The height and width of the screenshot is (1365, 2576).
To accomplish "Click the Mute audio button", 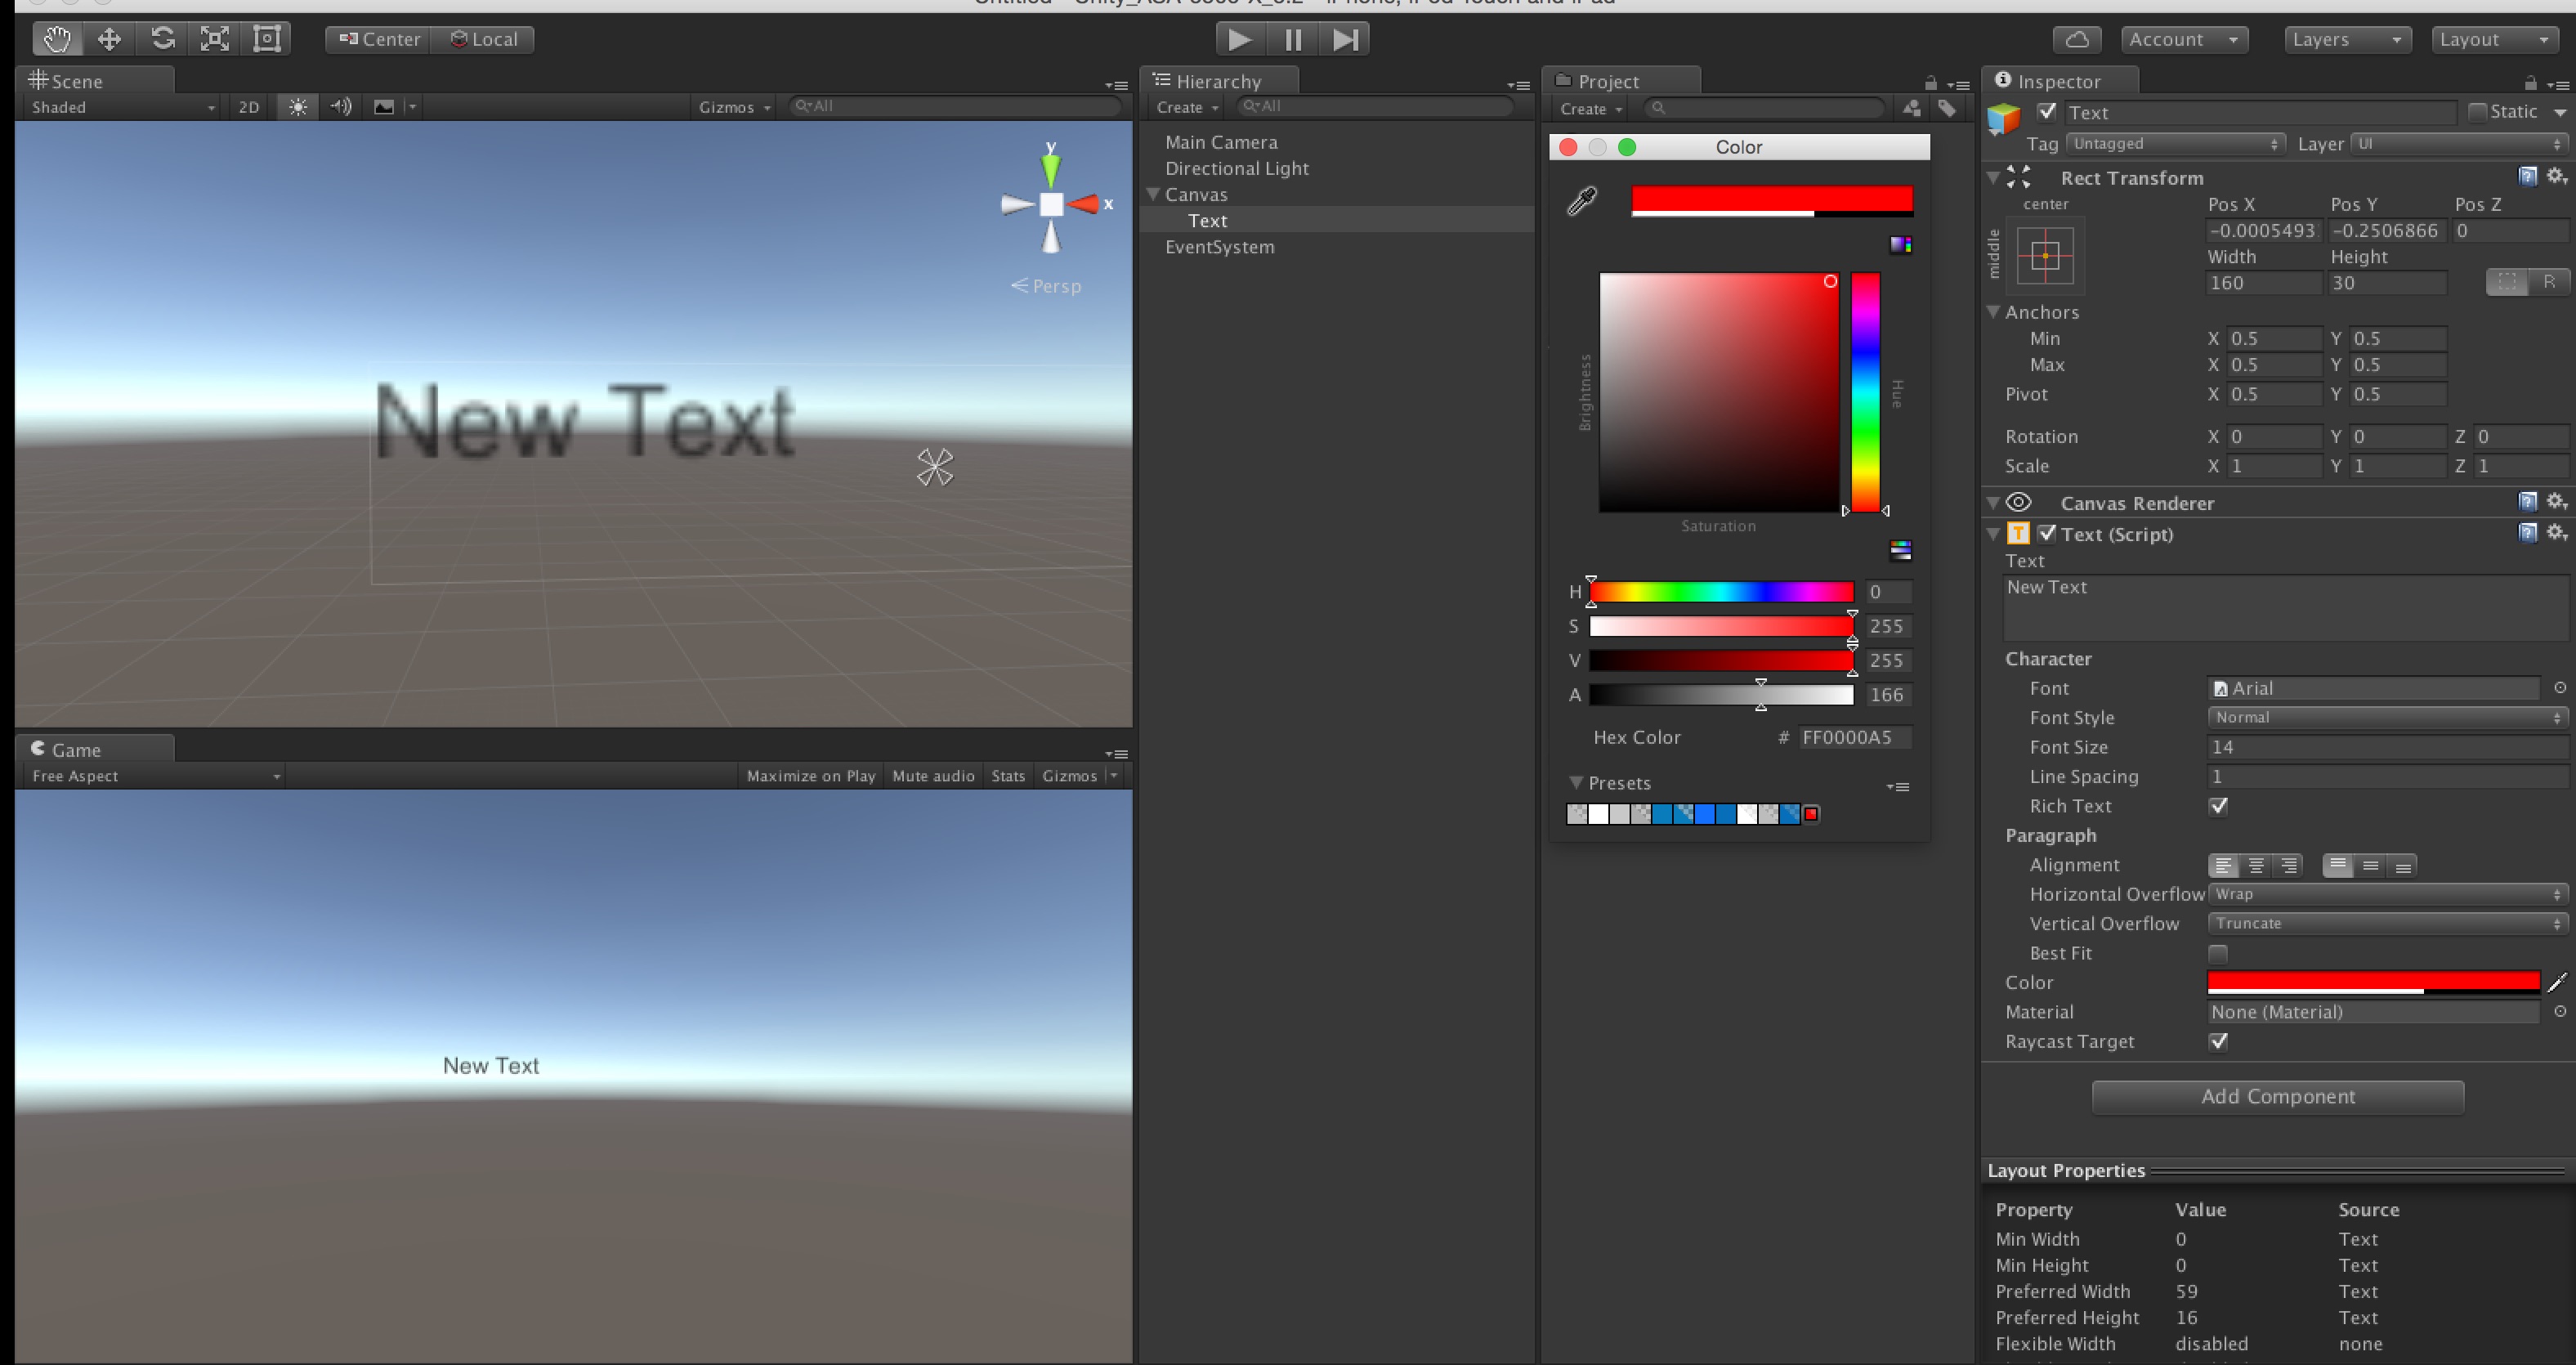I will [x=933, y=776].
